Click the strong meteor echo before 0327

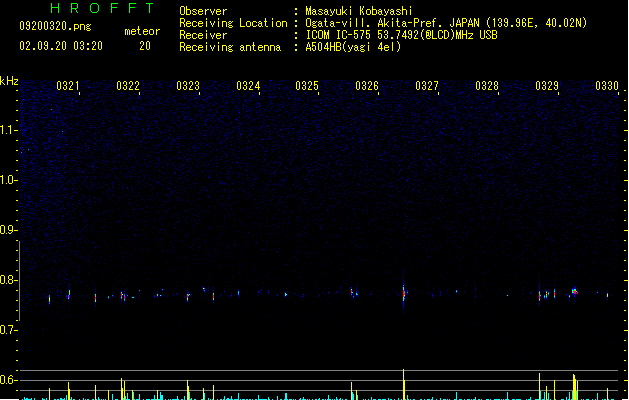point(404,293)
